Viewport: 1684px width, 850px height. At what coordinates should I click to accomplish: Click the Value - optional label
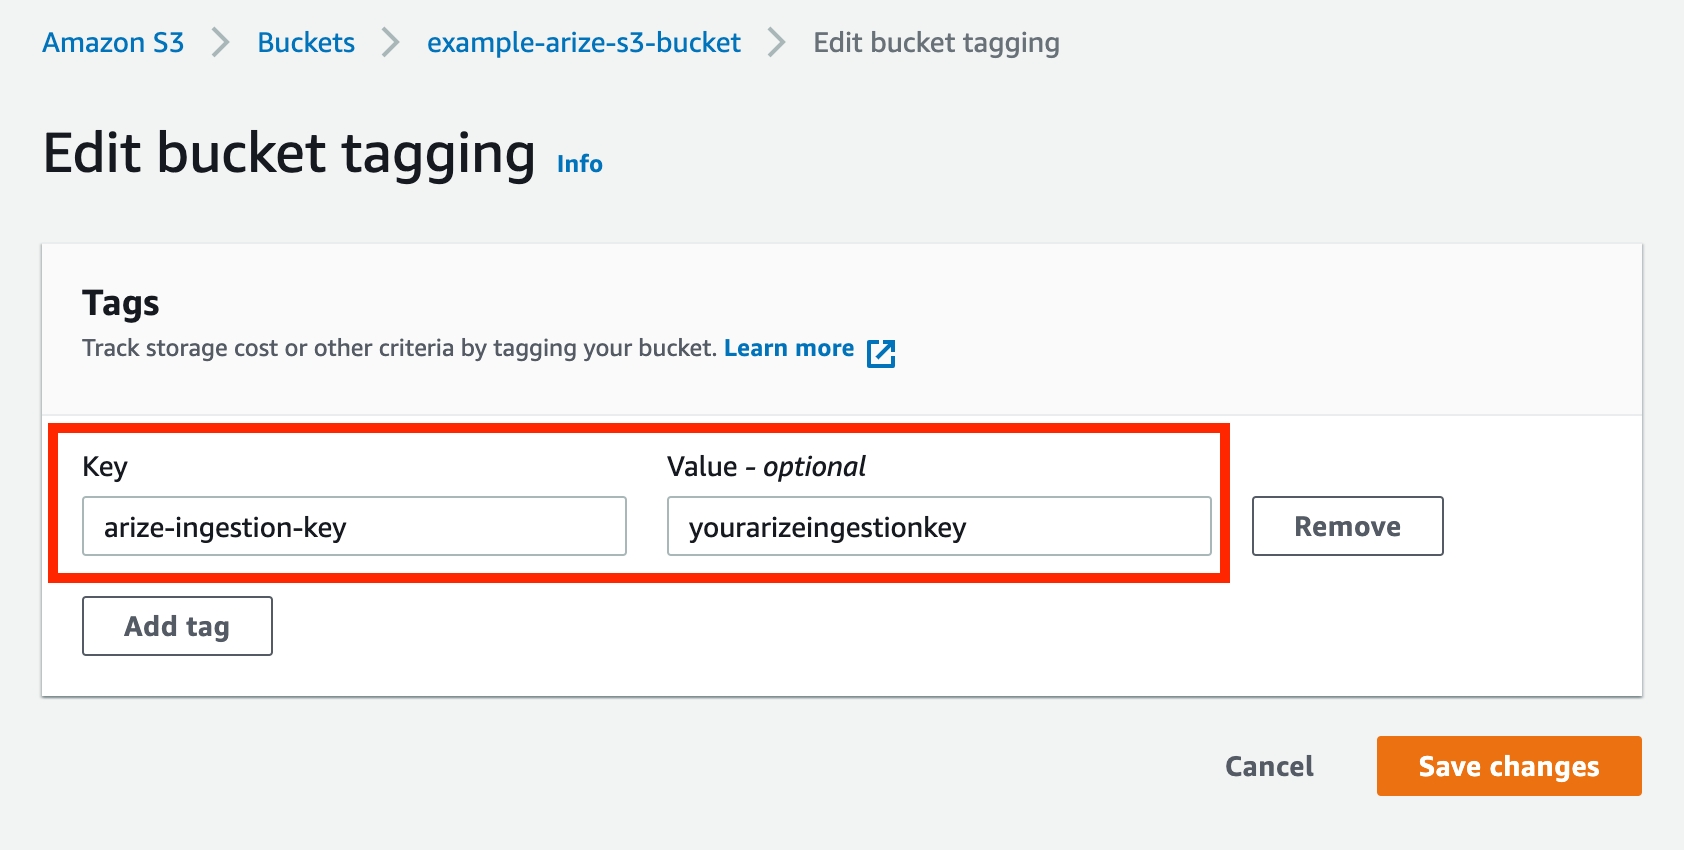click(766, 467)
